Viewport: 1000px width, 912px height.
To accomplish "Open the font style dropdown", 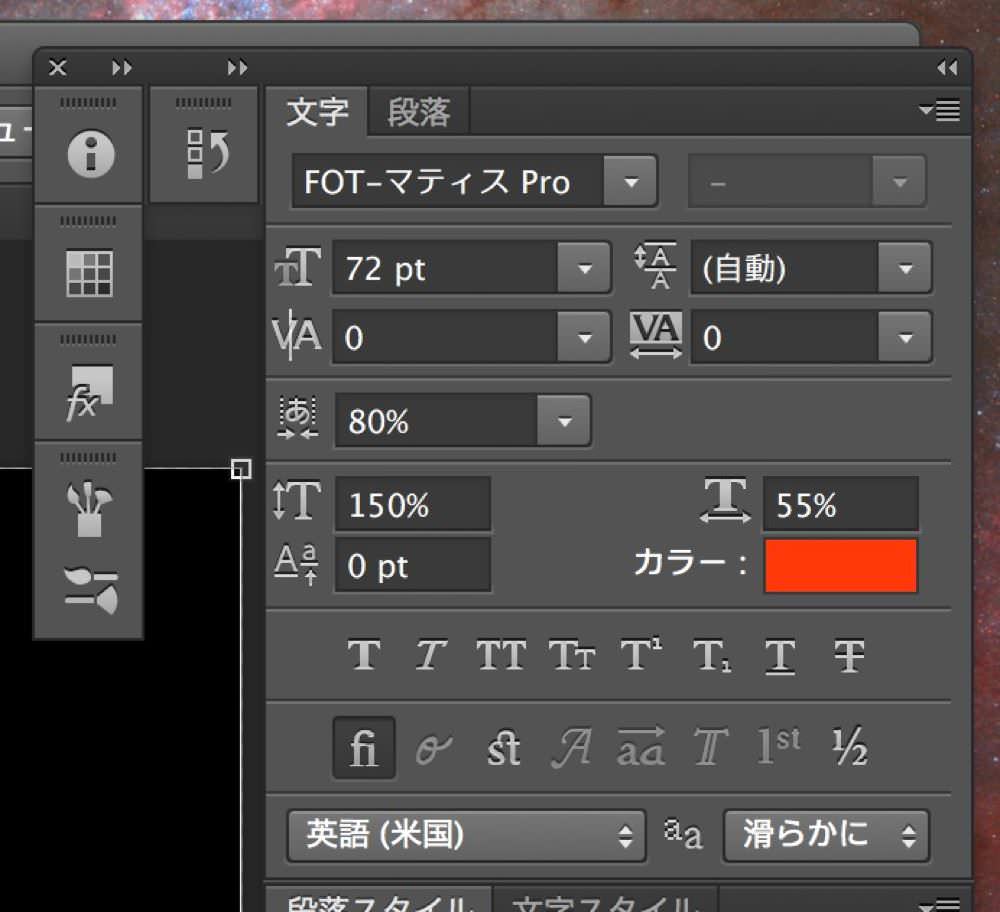I will click(x=899, y=182).
